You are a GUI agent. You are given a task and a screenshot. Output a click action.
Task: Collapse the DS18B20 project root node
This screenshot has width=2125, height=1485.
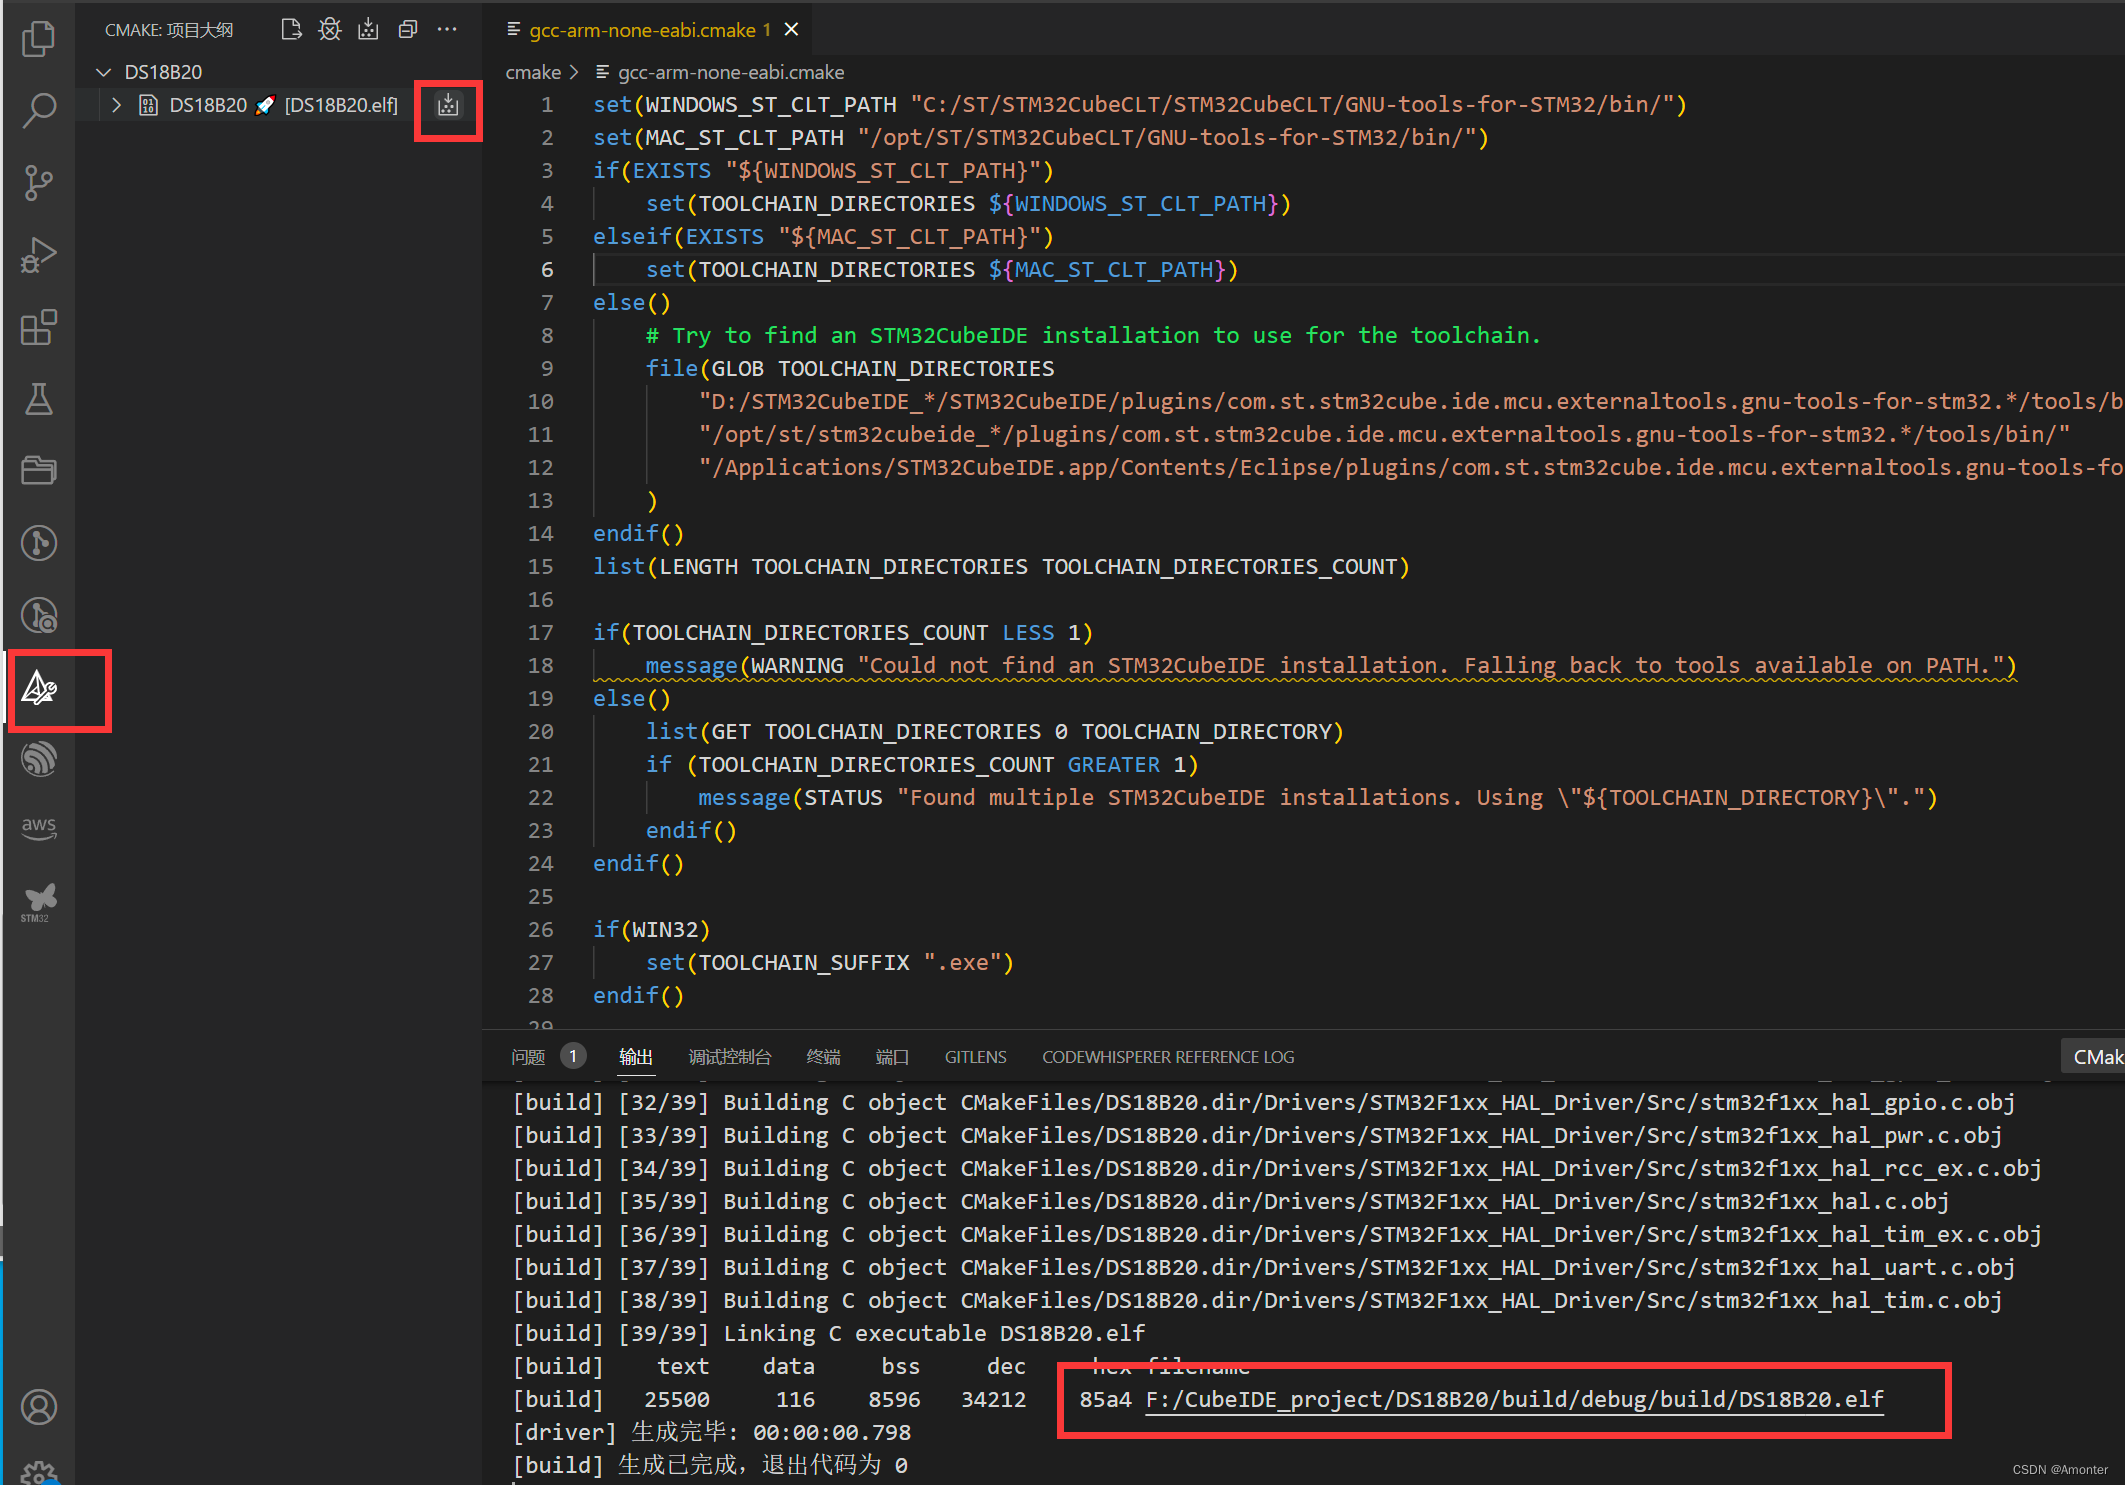[103, 72]
